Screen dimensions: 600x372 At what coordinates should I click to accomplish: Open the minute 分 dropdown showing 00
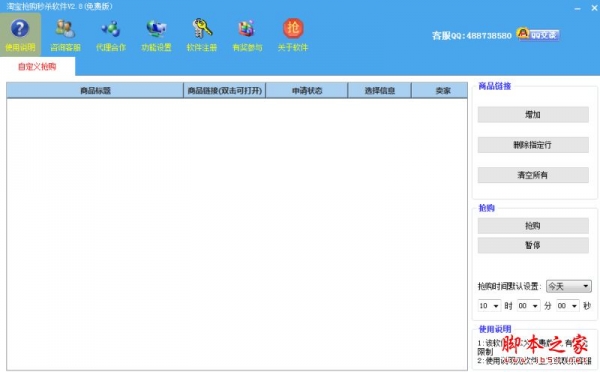coord(528,306)
